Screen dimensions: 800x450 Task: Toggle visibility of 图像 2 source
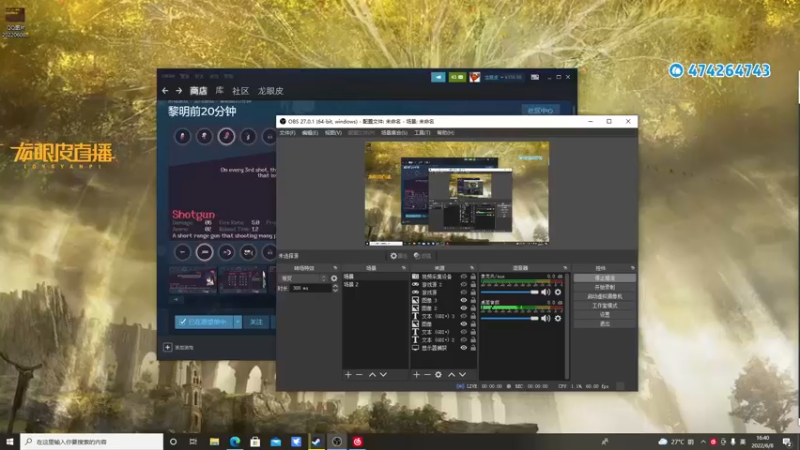(463, 308)
